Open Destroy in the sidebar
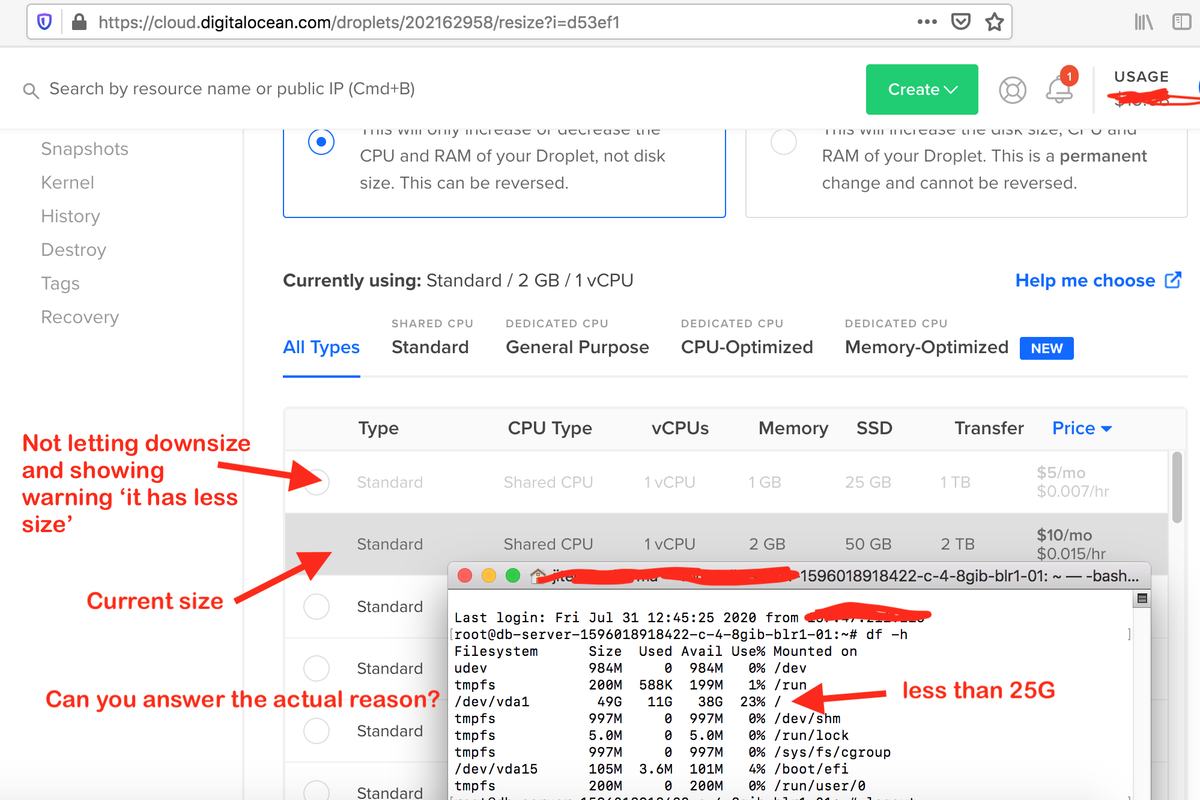This screenshot has width=1200, height=800. click(x=74, y=250)
